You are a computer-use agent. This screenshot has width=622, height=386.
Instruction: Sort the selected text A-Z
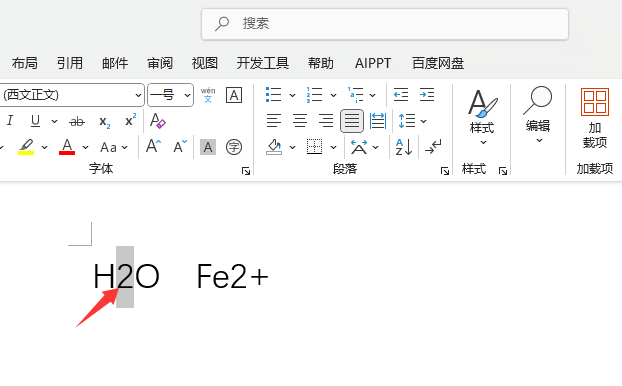[404, 147]
